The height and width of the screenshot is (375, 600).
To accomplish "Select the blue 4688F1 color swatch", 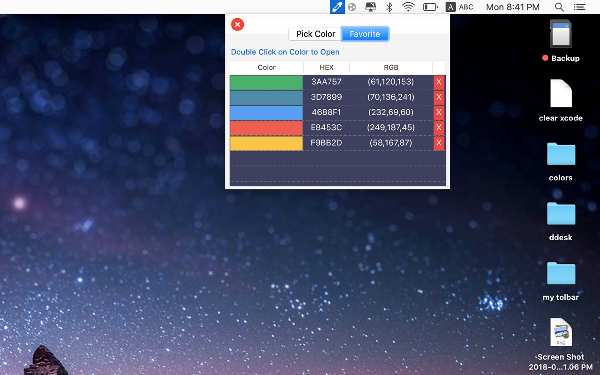I will [266, 113].
